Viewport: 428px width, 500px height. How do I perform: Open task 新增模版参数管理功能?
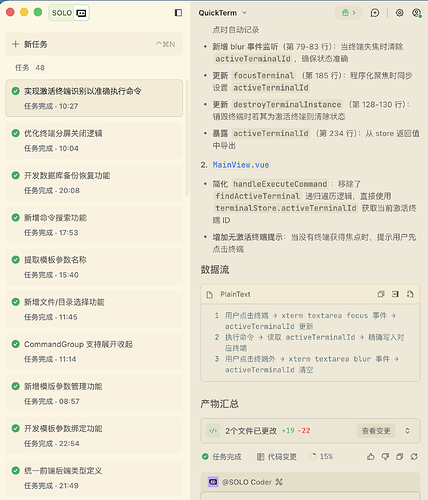94,393
